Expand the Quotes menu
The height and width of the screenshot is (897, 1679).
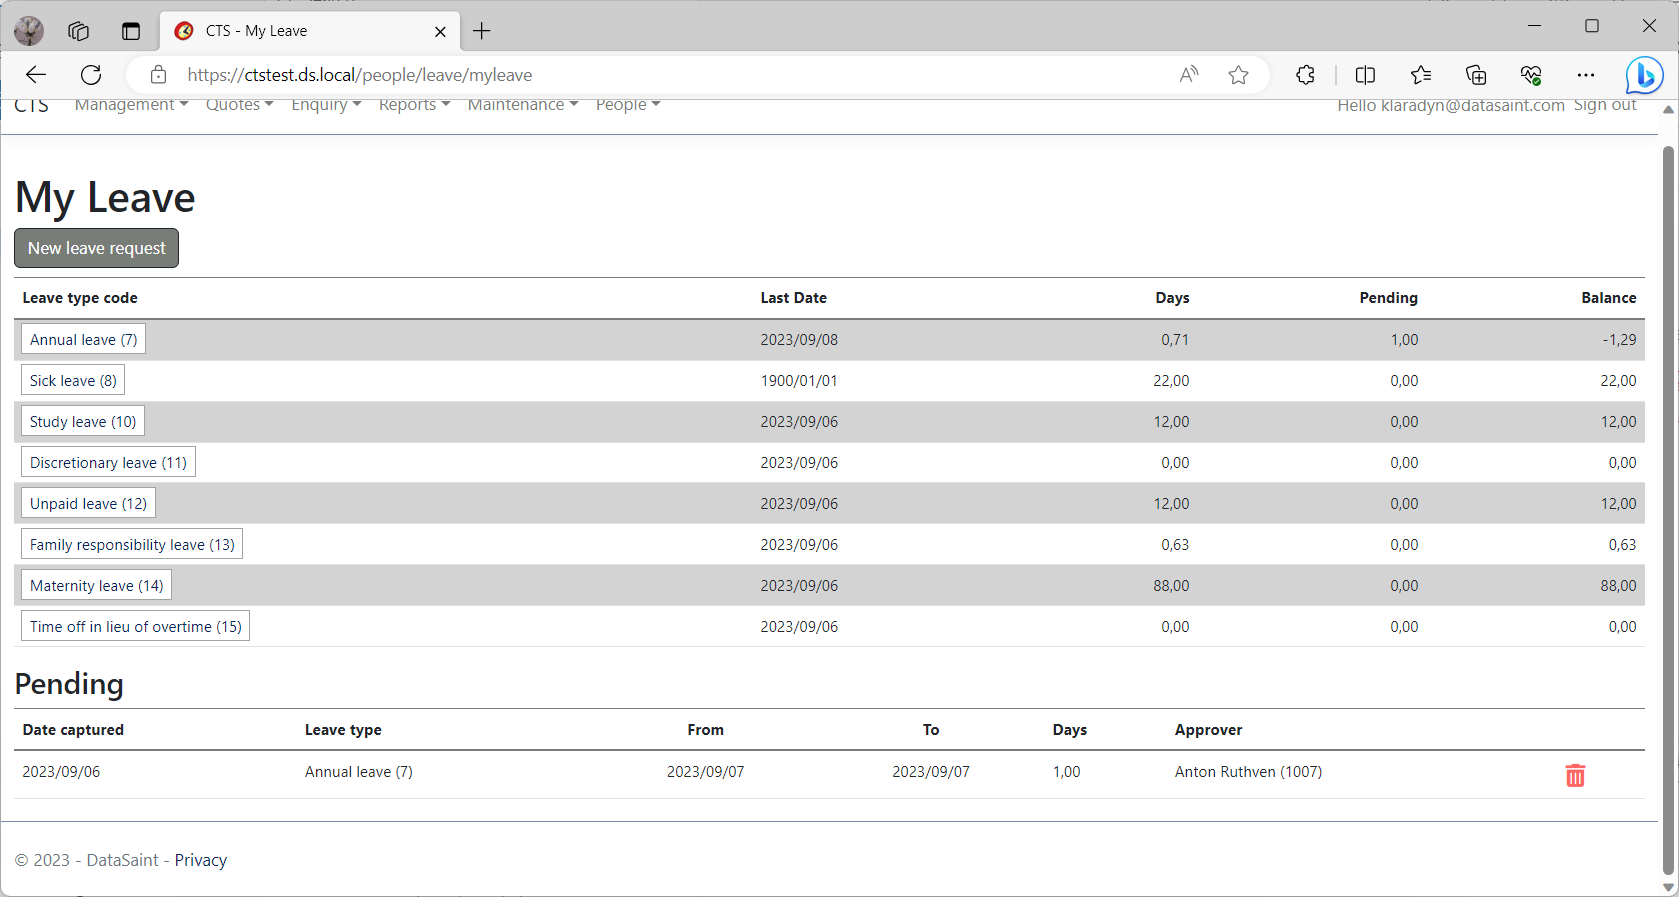point(239,104)
